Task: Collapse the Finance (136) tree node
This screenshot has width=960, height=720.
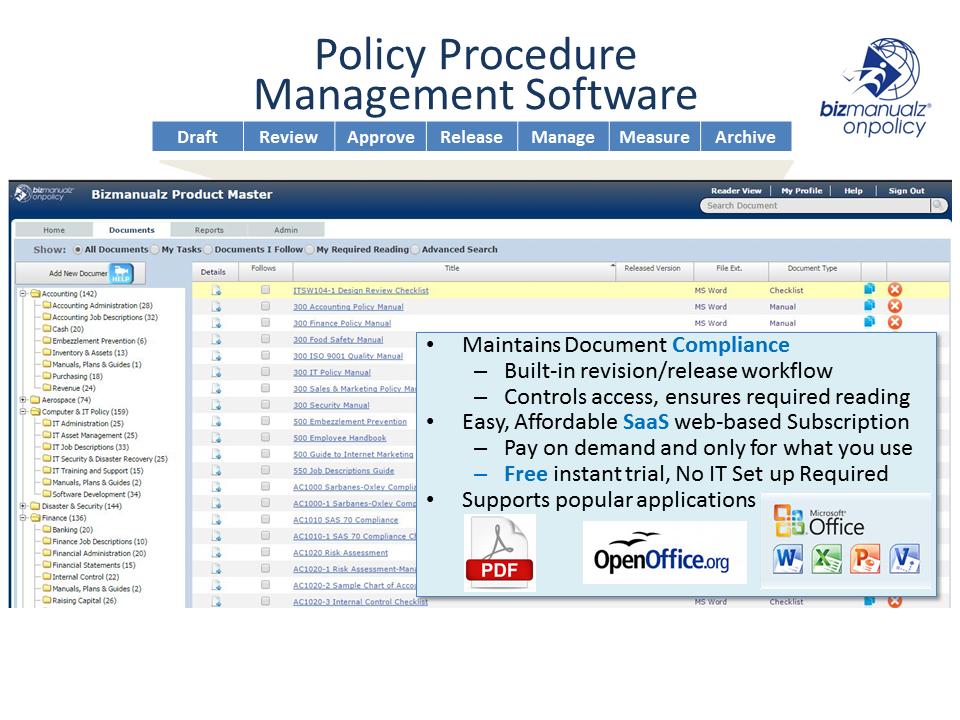Action: (x=23, y=518)
